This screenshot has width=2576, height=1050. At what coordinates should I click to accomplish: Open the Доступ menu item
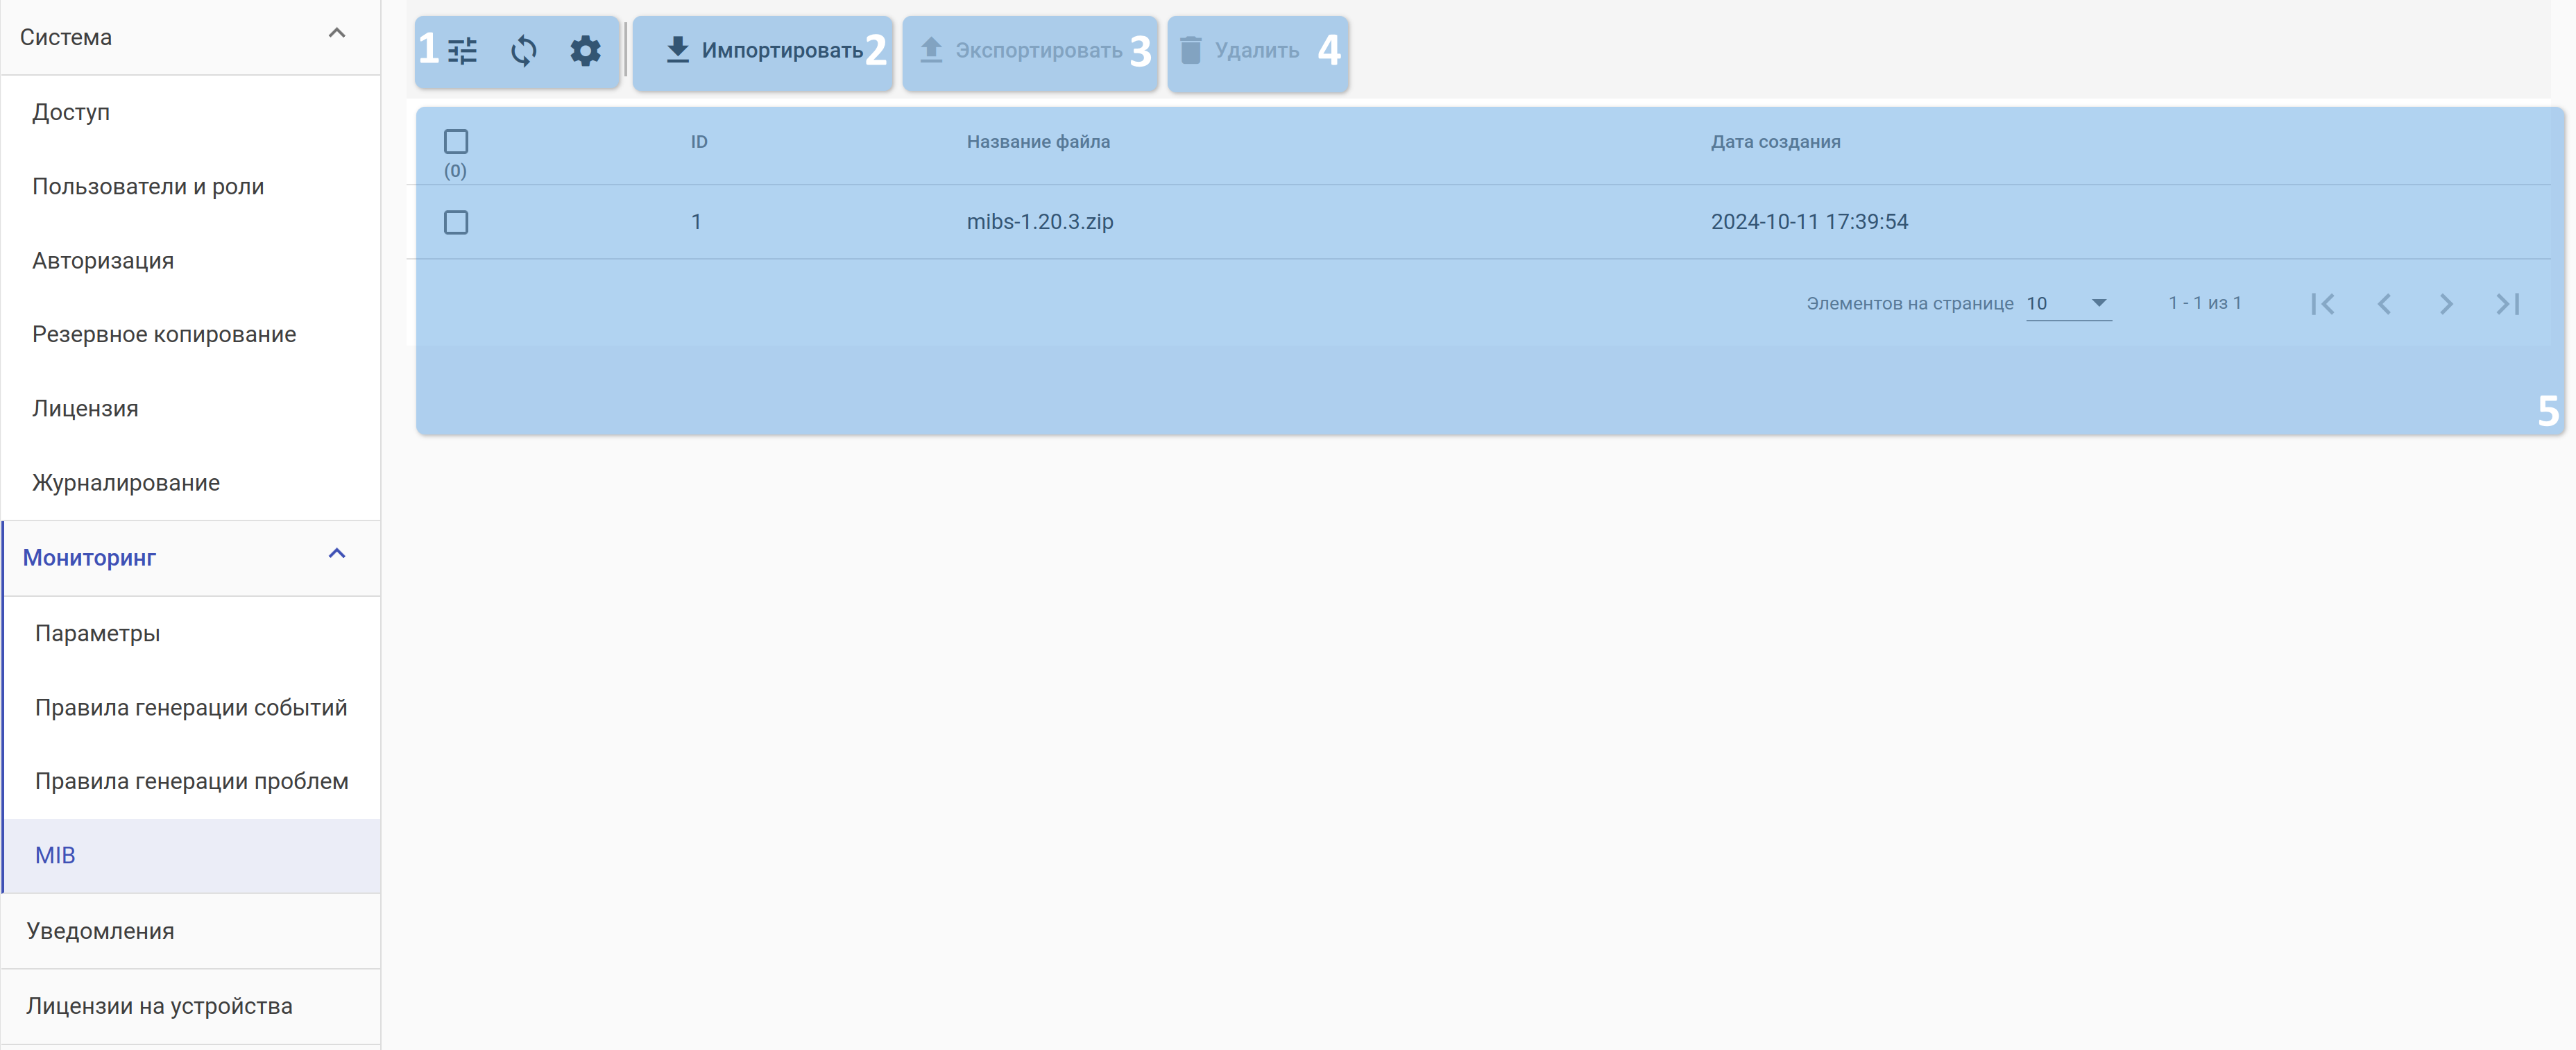71,112
